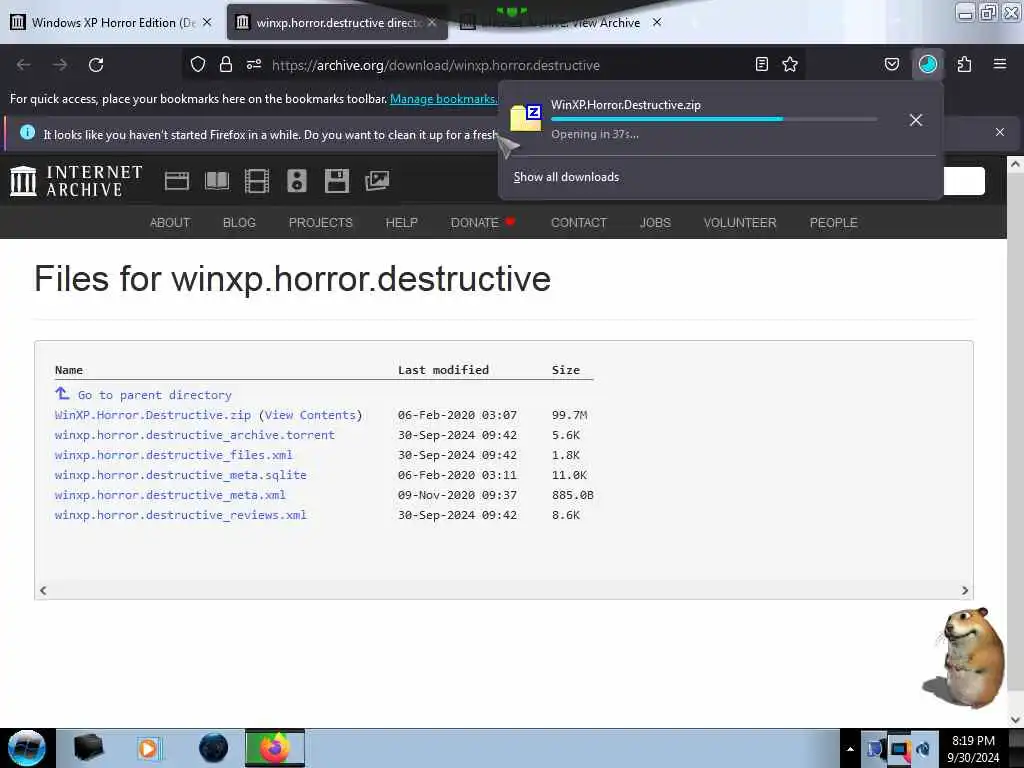Click file listing scroll left arrow
The image size is (1024, 768).
[43, 590]
